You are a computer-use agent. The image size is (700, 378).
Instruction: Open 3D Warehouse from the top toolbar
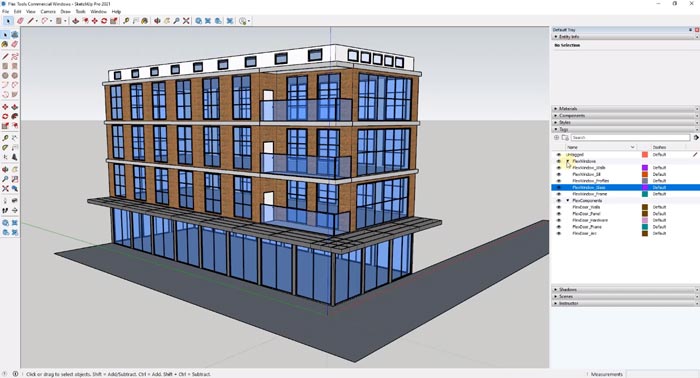click(x=199, y=21)
